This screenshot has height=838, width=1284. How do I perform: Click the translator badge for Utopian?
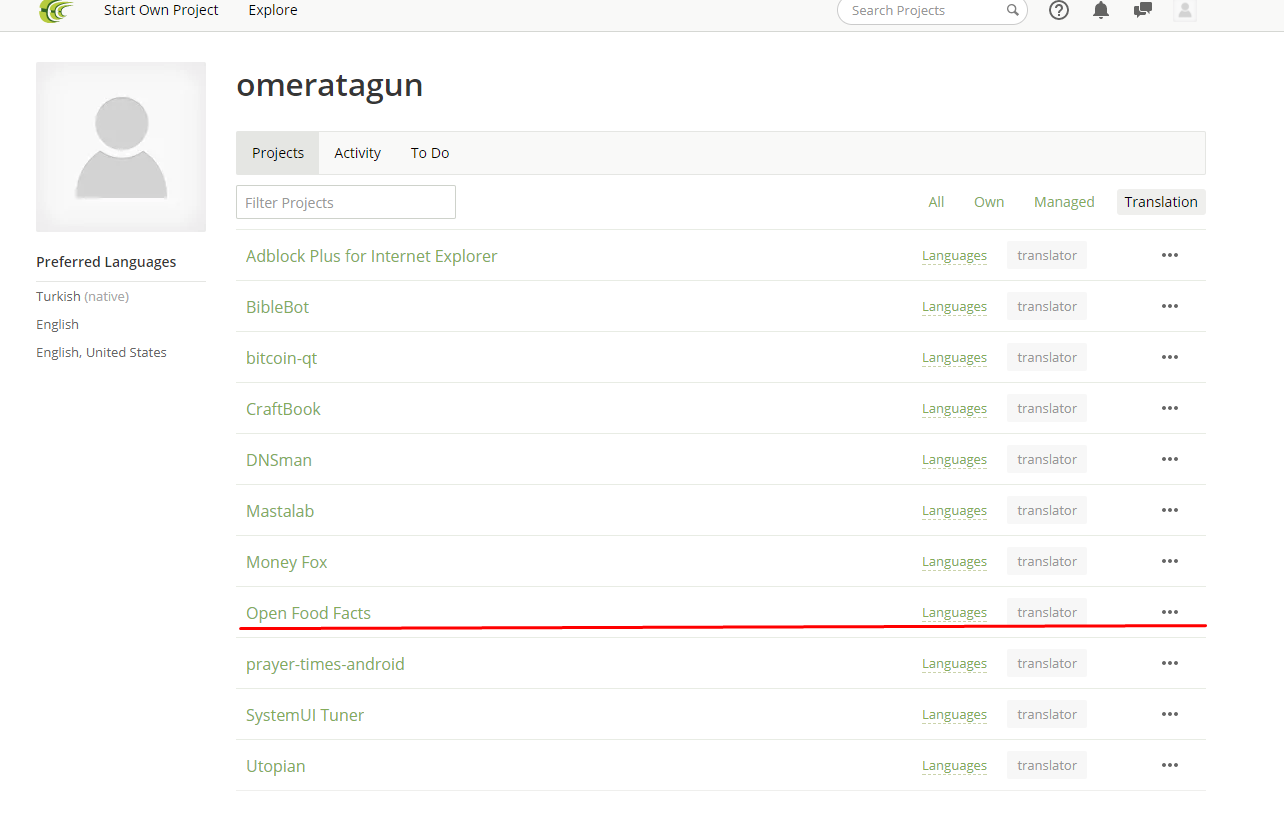click(x=1047, y=765)
